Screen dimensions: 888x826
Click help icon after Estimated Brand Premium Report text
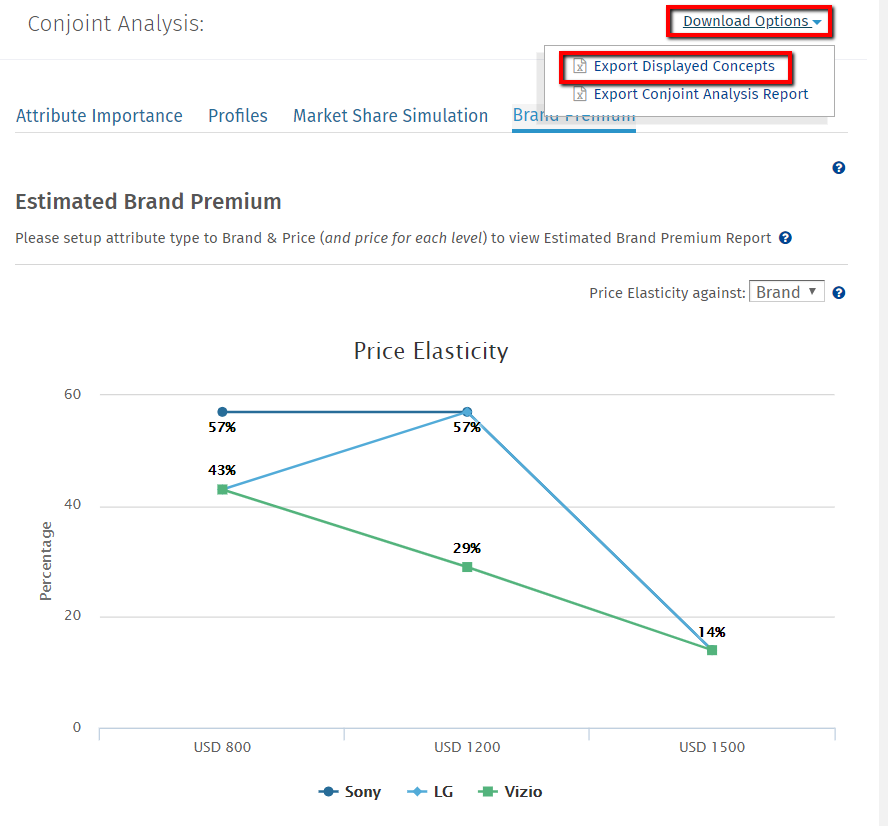pos(786,238)
